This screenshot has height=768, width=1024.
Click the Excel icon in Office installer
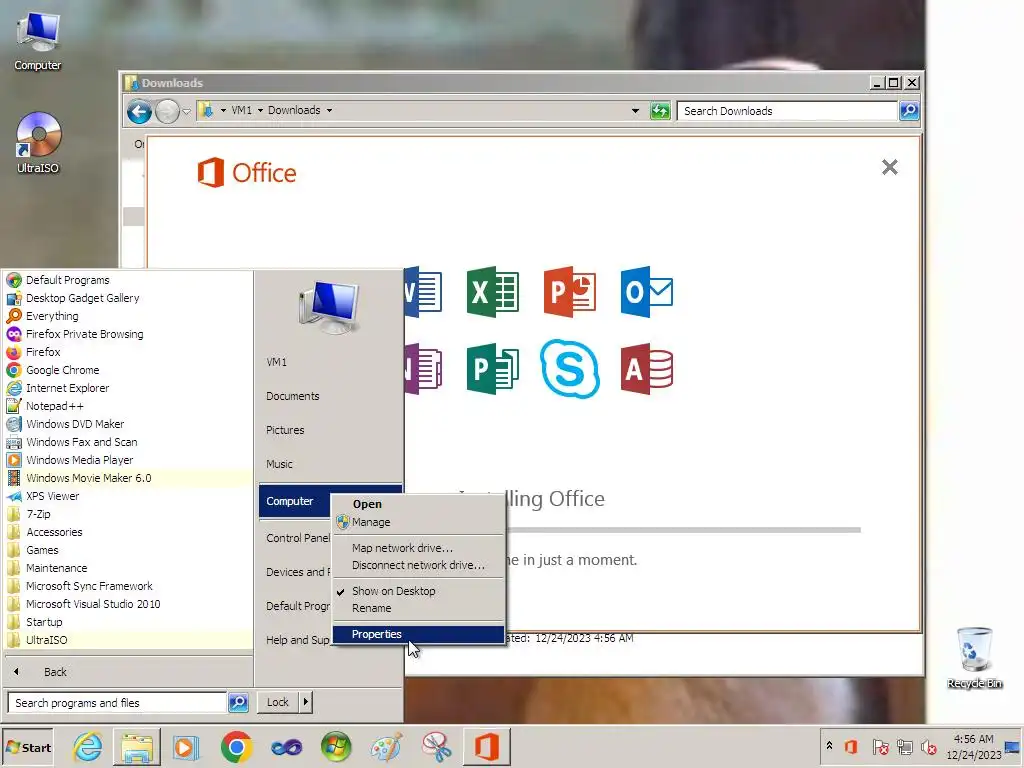tap(493, 292)
